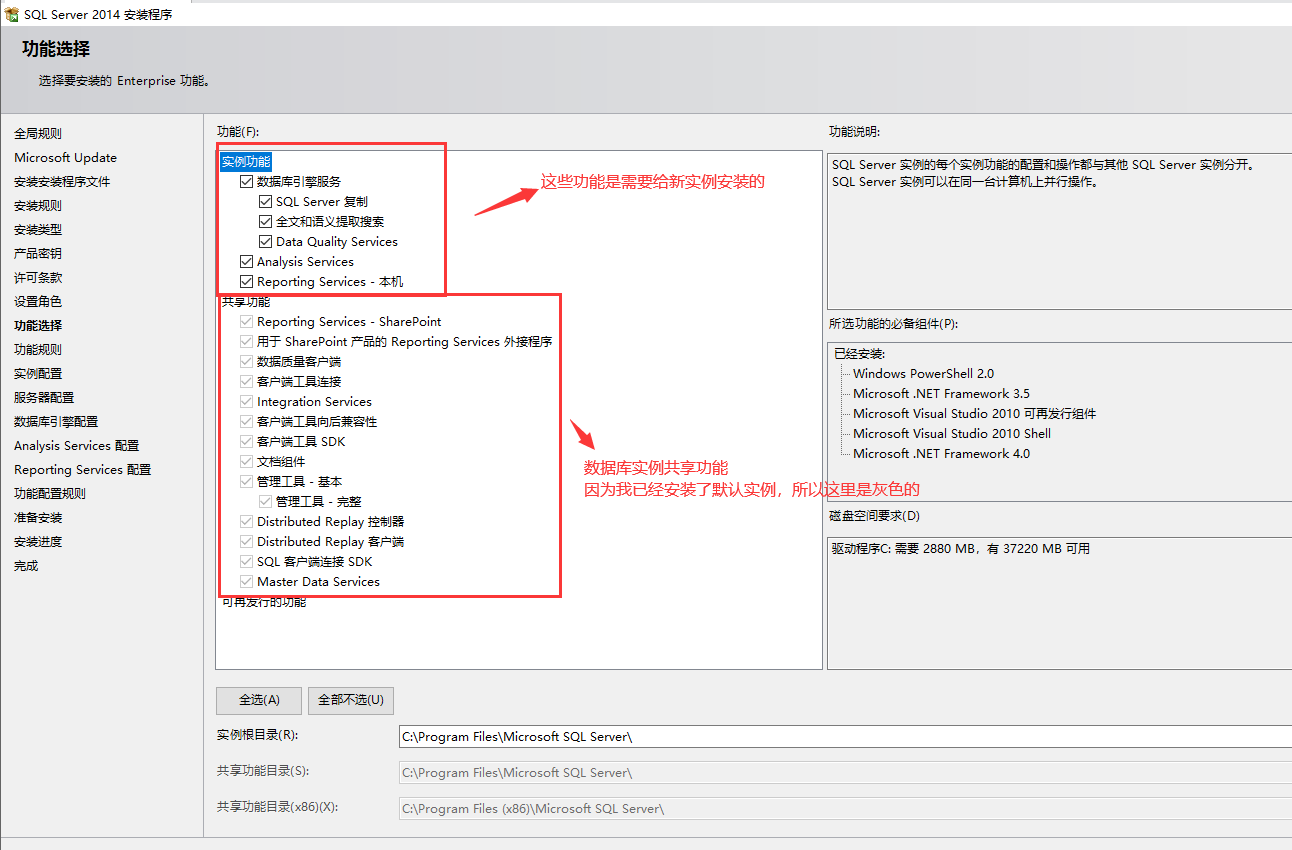Go to 功能配置规则 step
Image resolution: width=1292 pixels, height=850 pixels.
click(50, 494)
